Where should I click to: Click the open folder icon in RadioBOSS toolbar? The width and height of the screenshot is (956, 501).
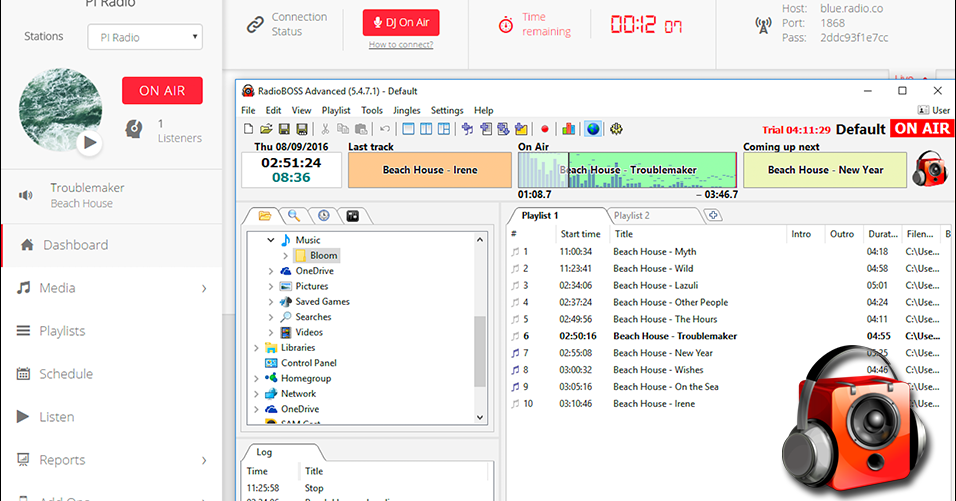(266, 129)
